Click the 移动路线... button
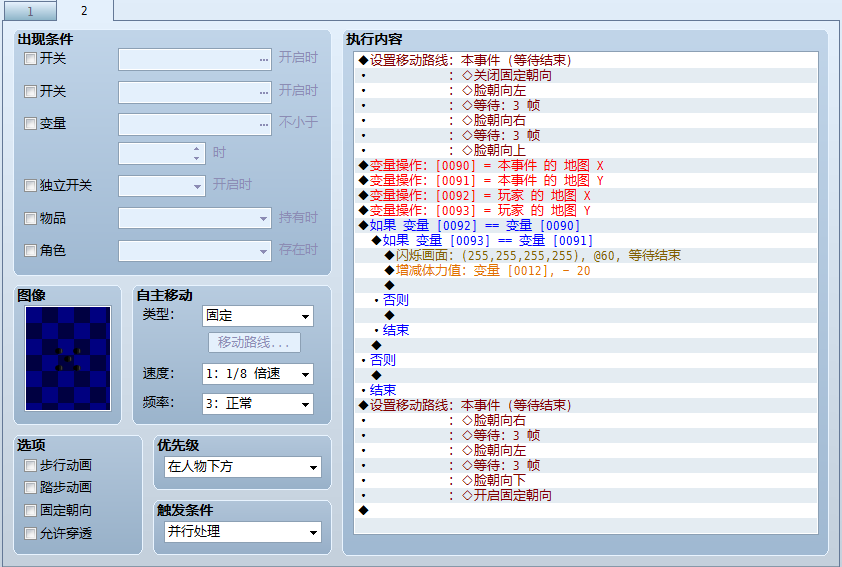842x567 pixels. (x=254, y=343)
